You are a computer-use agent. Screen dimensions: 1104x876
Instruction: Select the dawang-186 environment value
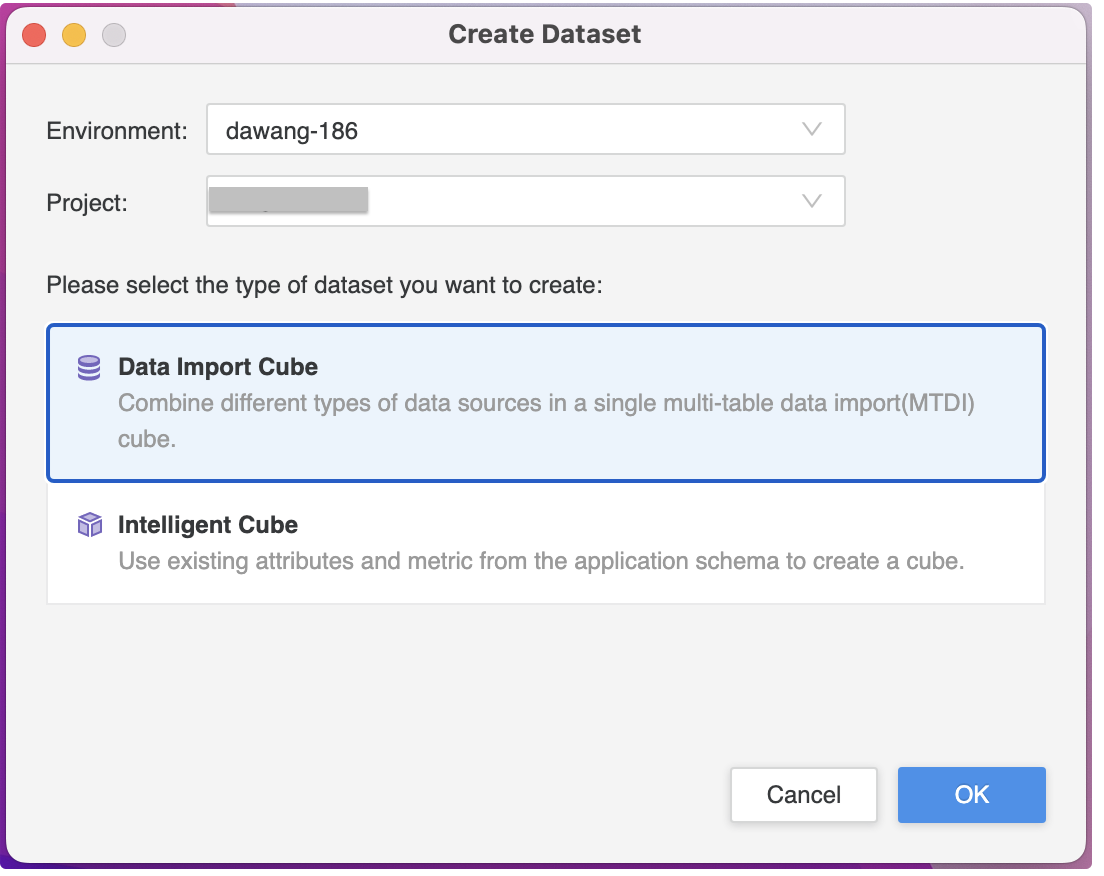pos(290,129)
